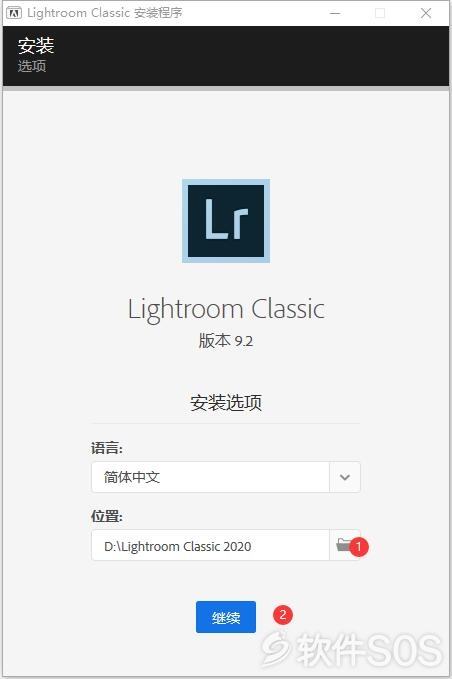The height and width of the screenshot is (679, 452).
Task: Click the disabled maximize window button
Action: 380,13
